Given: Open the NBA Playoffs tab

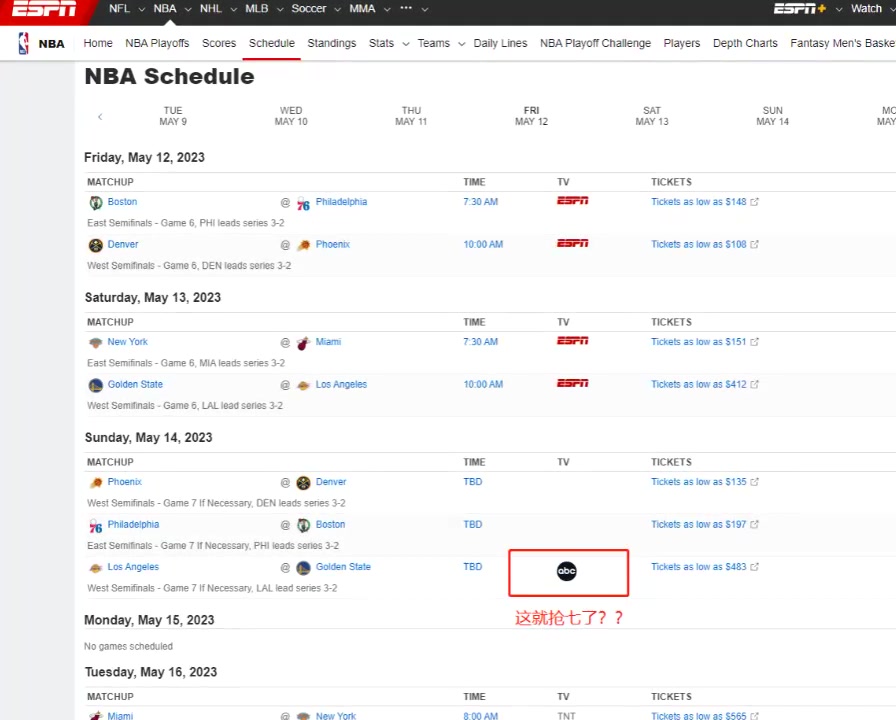Looking at the screenshot, I should click(157, 43).
